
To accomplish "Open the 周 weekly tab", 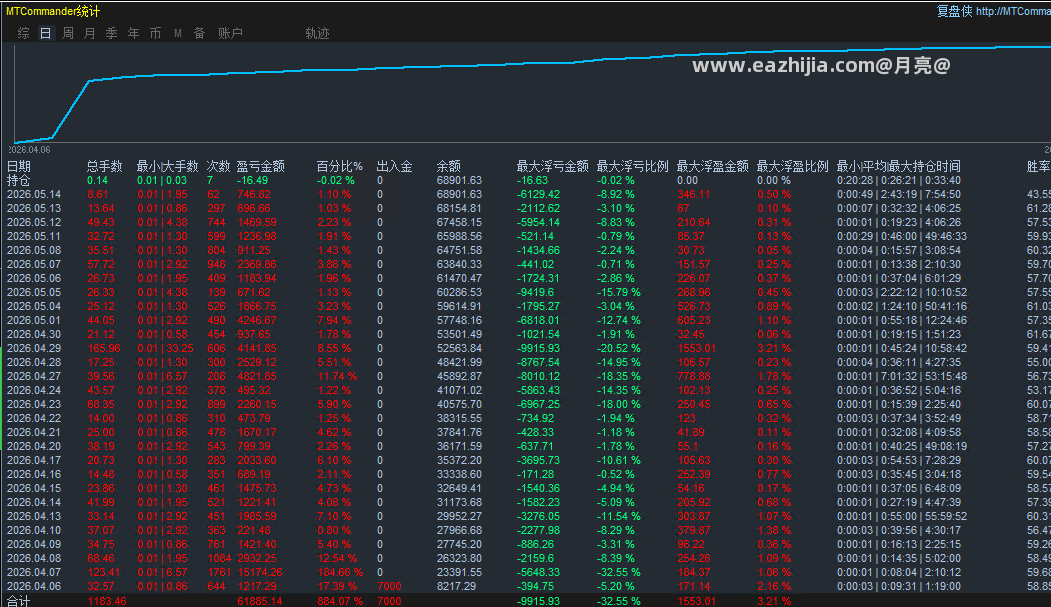I will pyautogui.click(x=68, y=33).
